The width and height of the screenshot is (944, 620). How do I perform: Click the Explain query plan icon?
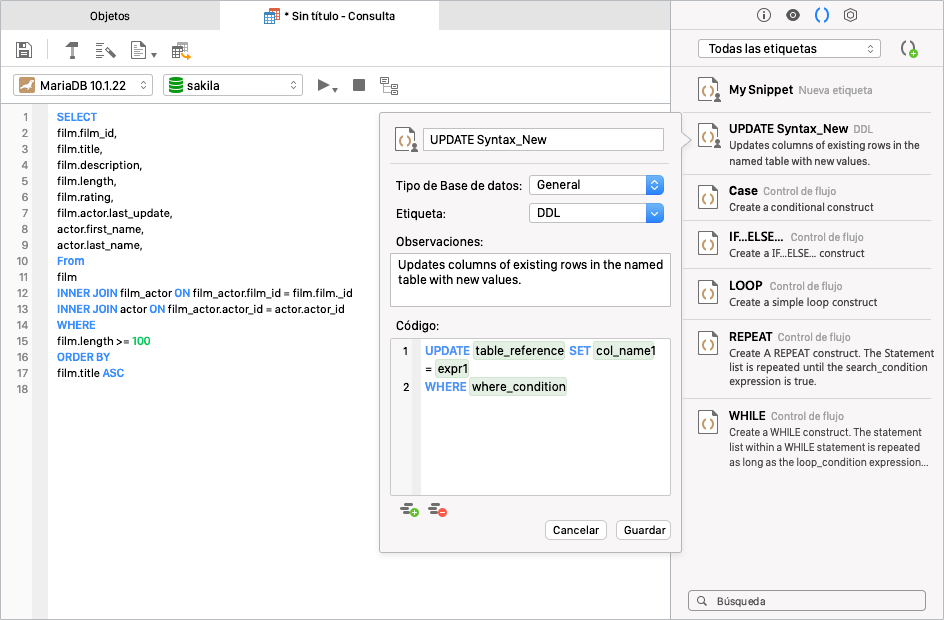click(389, 85)
